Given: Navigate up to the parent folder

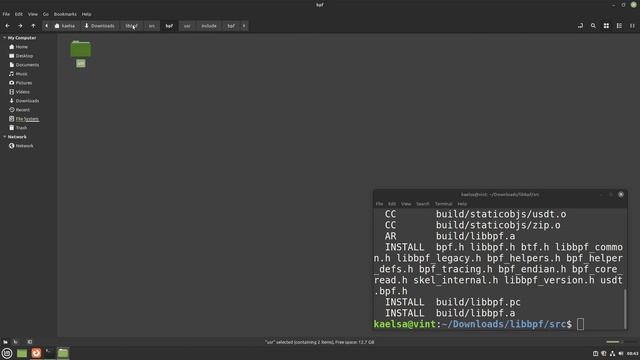Looking at the screenshot, I should pyautogui.click(x=33, y=26).
